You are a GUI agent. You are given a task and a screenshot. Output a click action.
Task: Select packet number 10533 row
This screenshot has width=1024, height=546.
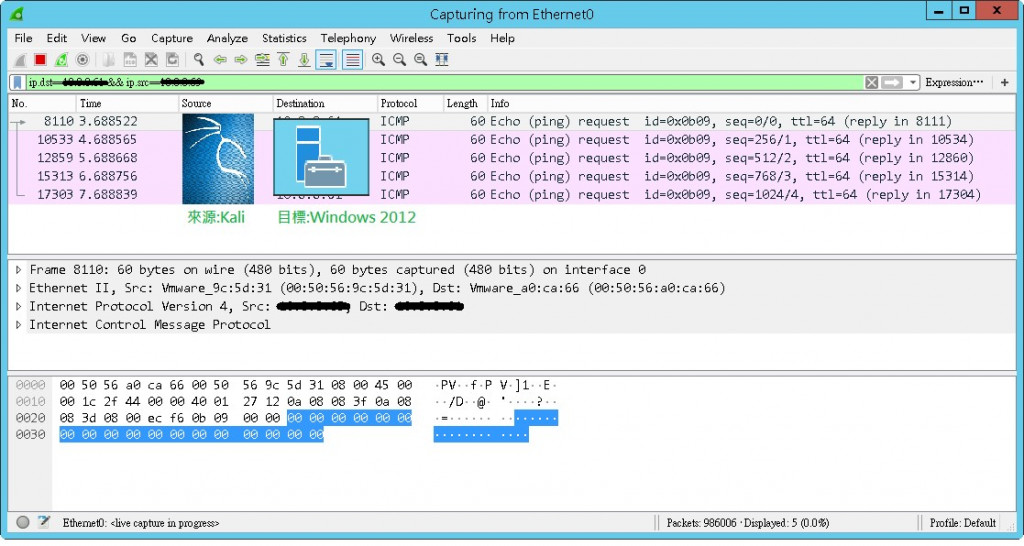(512, 140)
